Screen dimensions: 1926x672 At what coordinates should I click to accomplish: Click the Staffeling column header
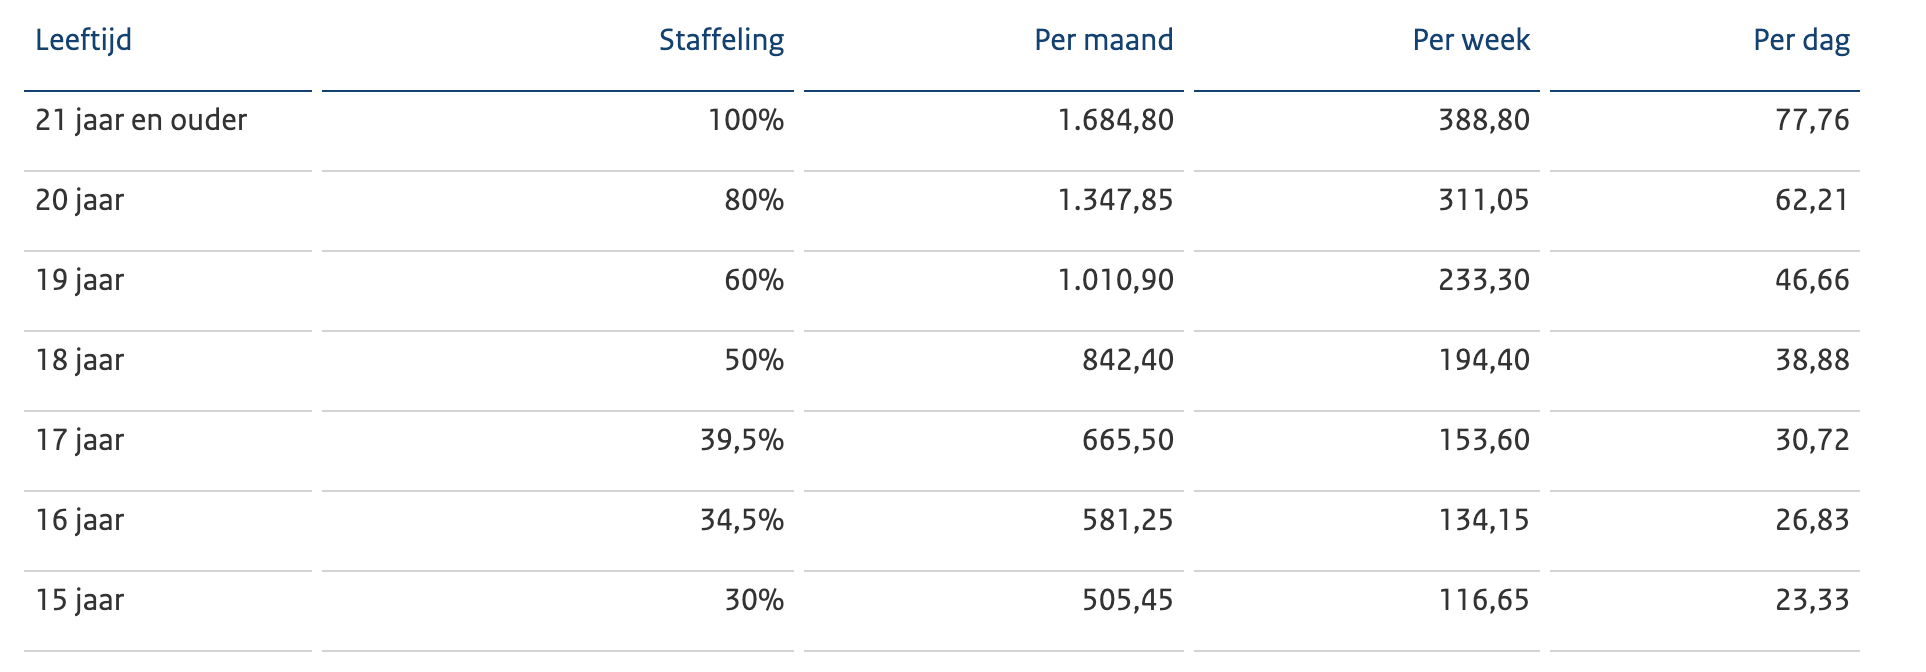pos(721,40)
